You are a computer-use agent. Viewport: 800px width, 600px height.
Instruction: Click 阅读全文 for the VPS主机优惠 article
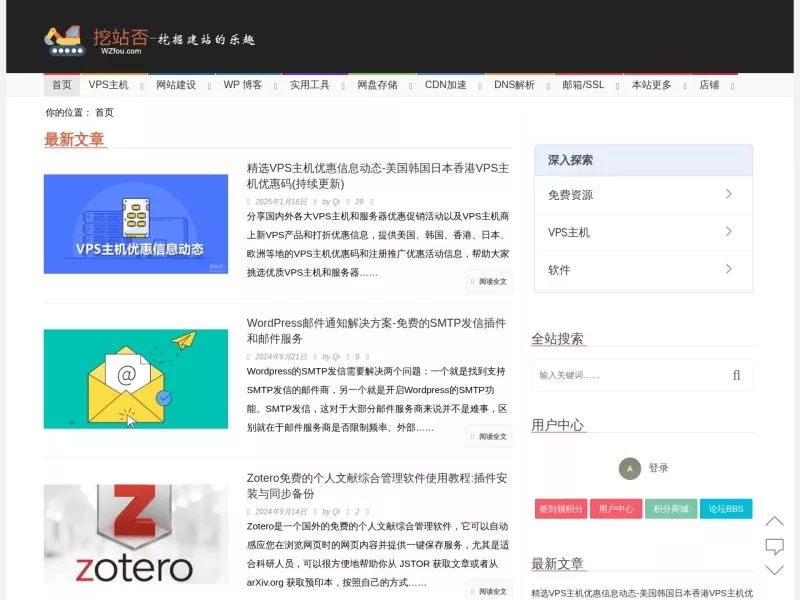point(489,282)
